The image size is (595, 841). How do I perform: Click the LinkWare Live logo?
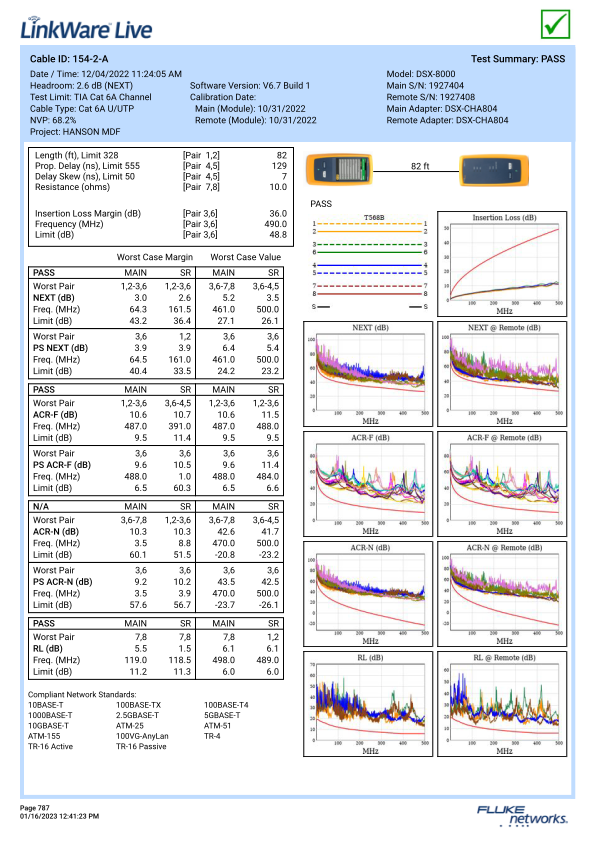pos(86,28)
